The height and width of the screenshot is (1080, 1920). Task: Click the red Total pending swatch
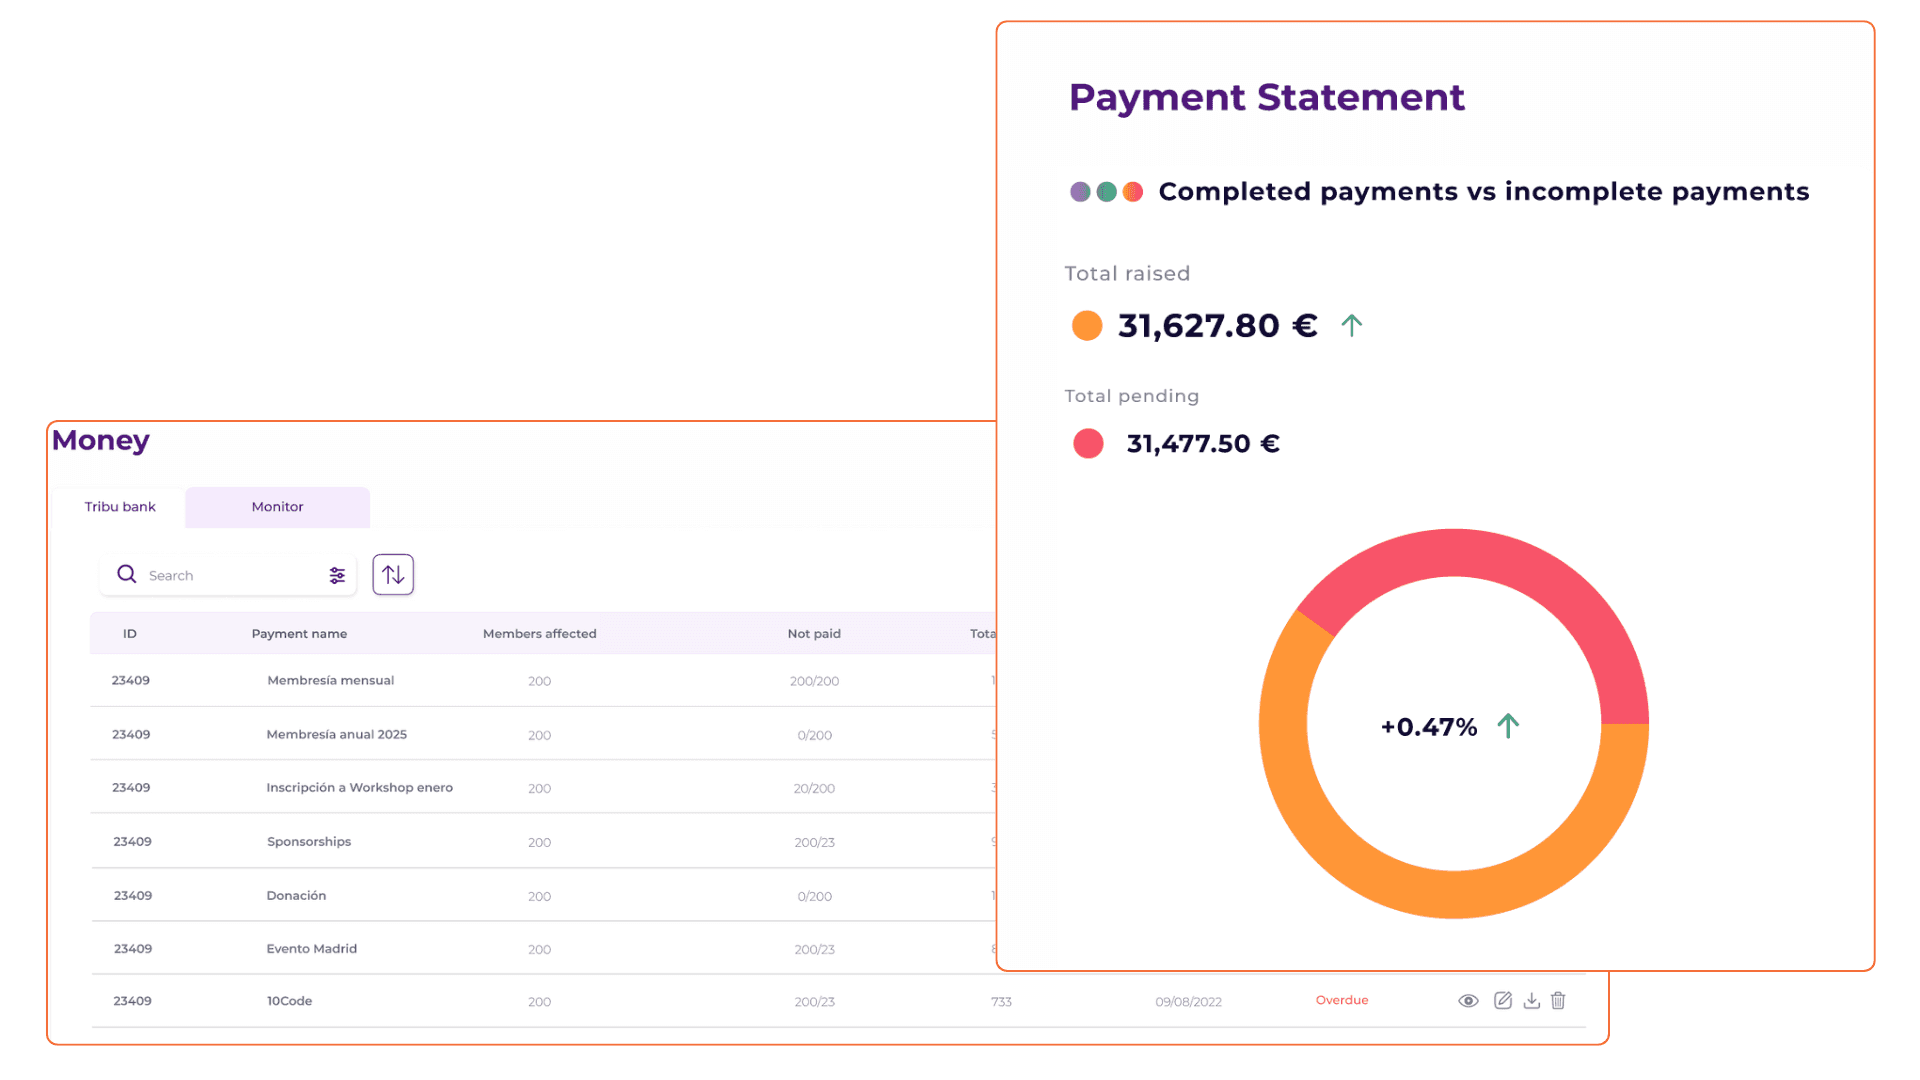(1088, 444)
